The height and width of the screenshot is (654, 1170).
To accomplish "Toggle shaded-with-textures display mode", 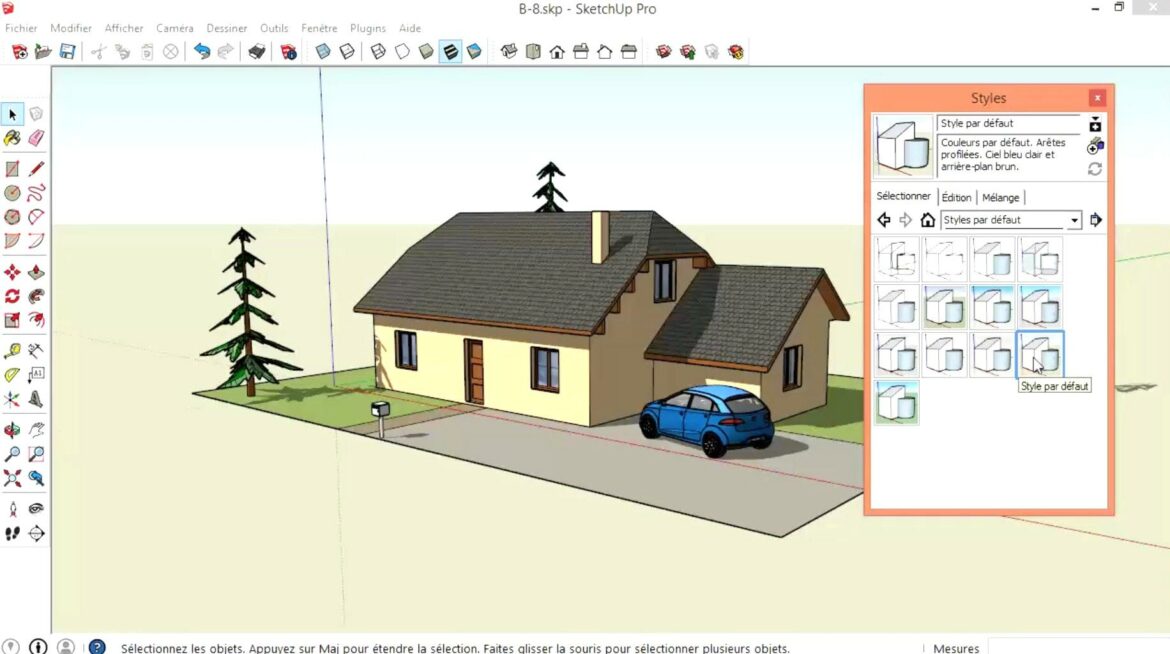I will pyautogui.click(x=448, y=51).
